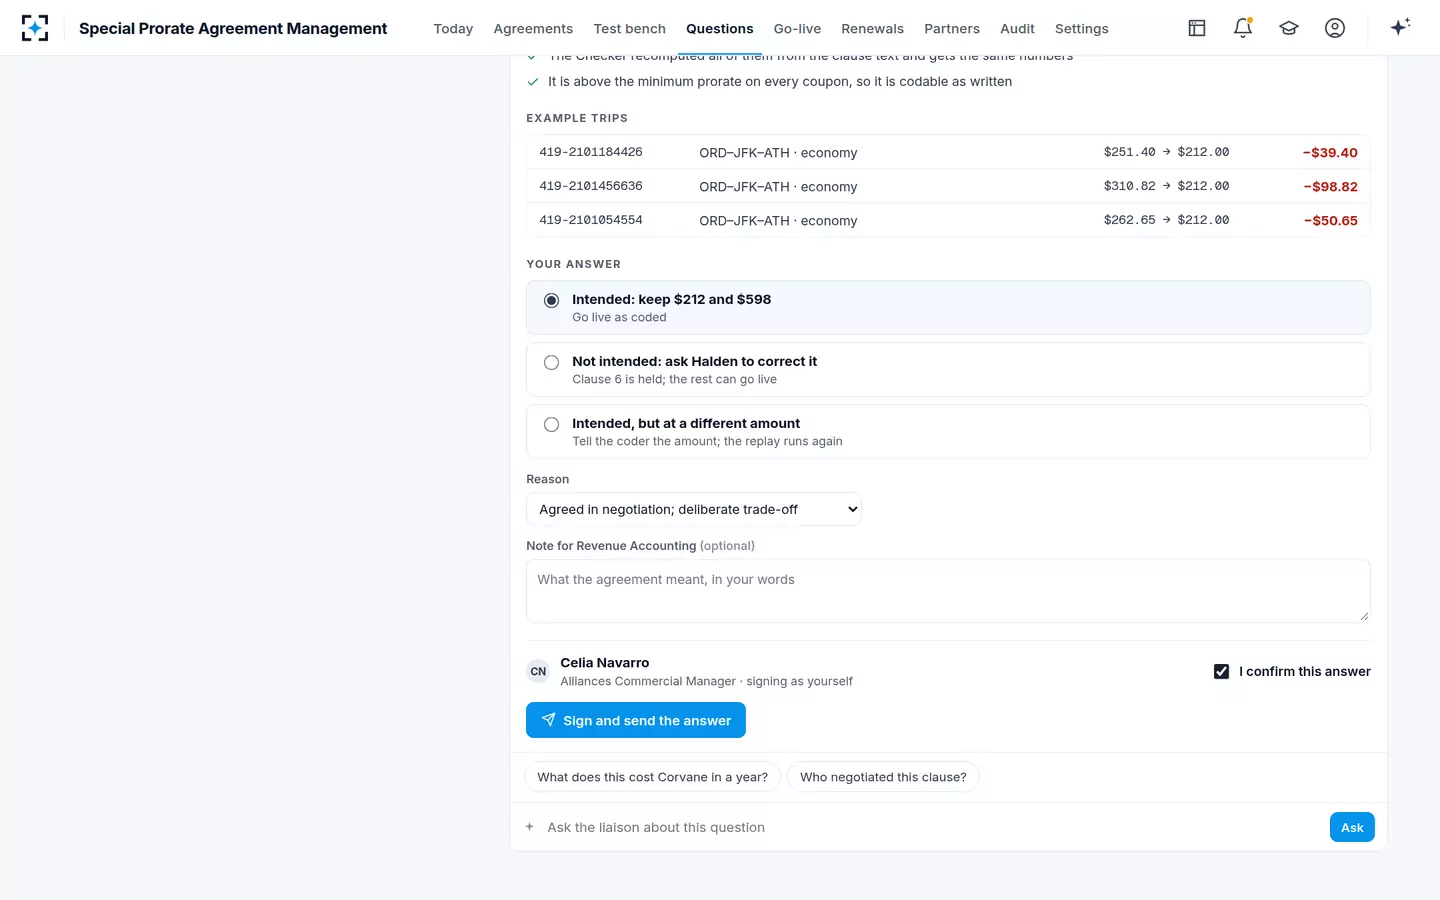Screen dimensions: 1440x900
Task: Focus the 'Ask the liaison' input
Action: click(932, 827)
